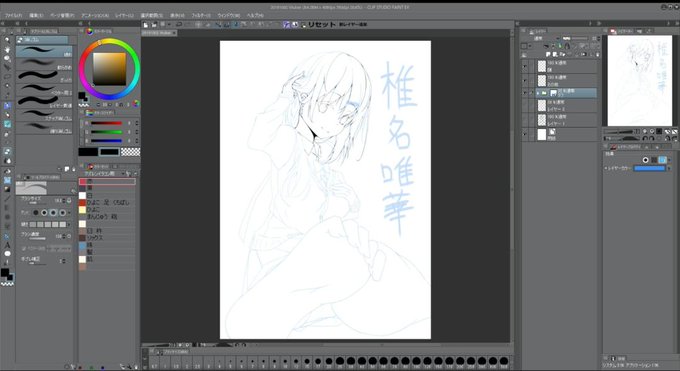Select the Pen tool icon
Image resolution: width=680 pixels, height=371 pixels.
pos(7,105)
